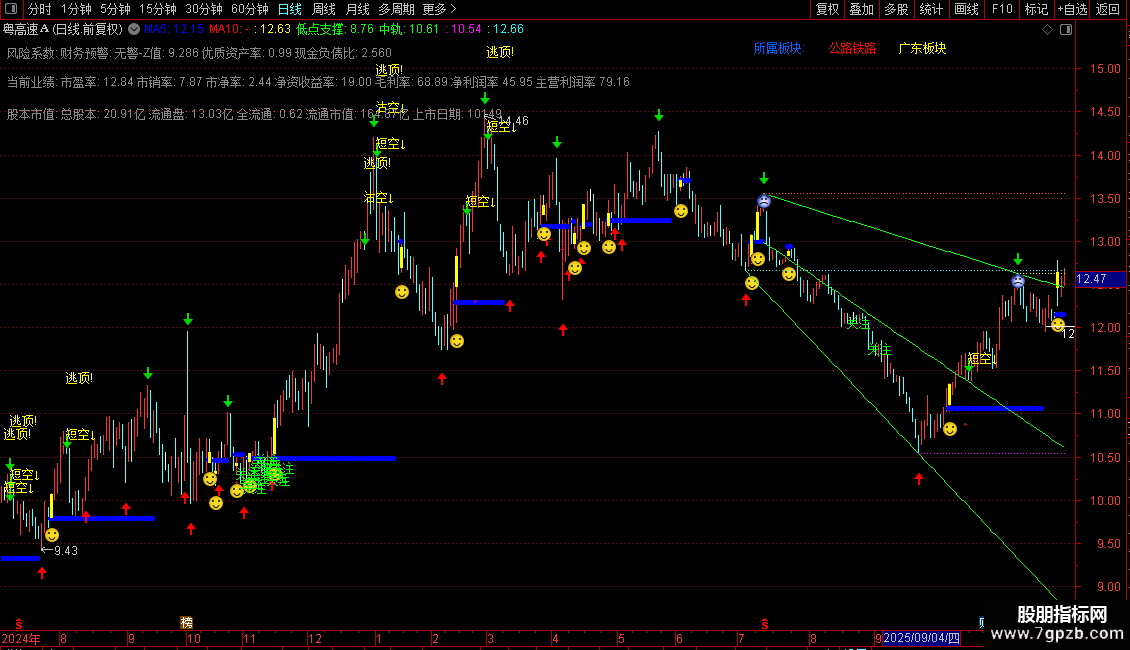Viewport: 1130px width, 650px height.
Task: Open the 多股 multi-stock view
Action: click(x=897, y=9)
